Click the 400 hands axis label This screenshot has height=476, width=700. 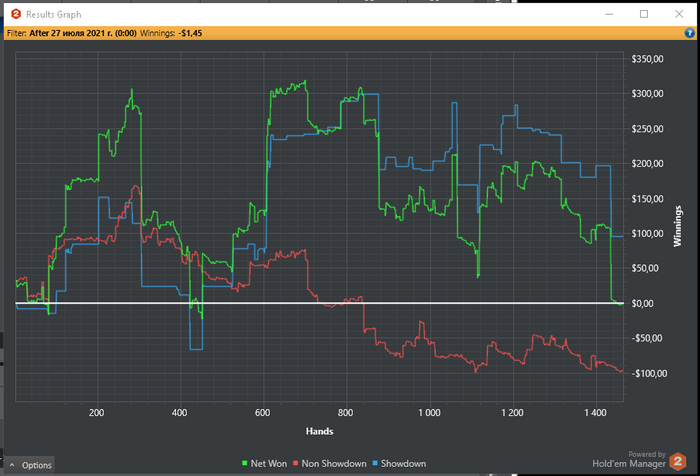(x=179, y=413)
